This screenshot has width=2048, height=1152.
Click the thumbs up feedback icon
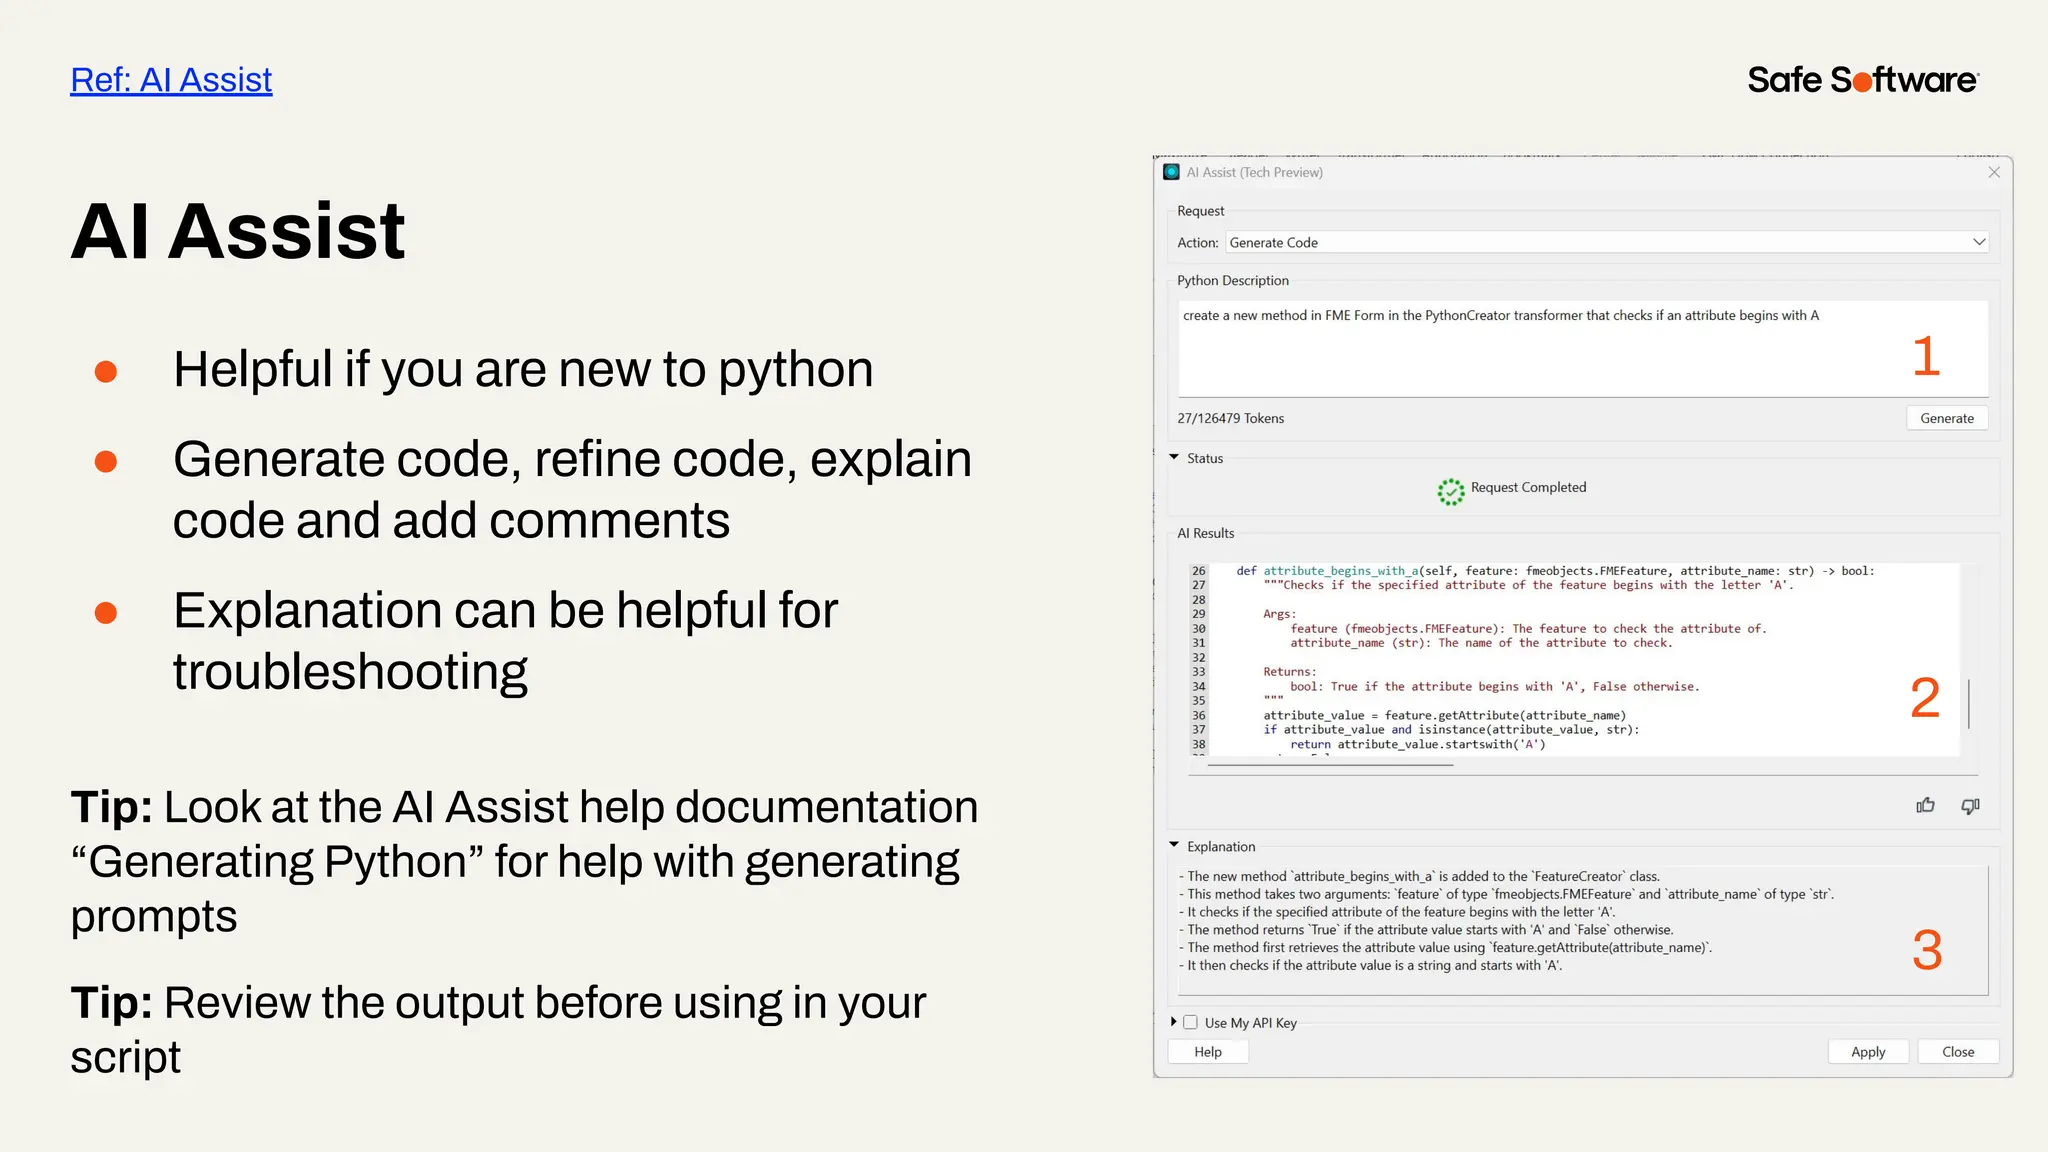click(1925, 806)
